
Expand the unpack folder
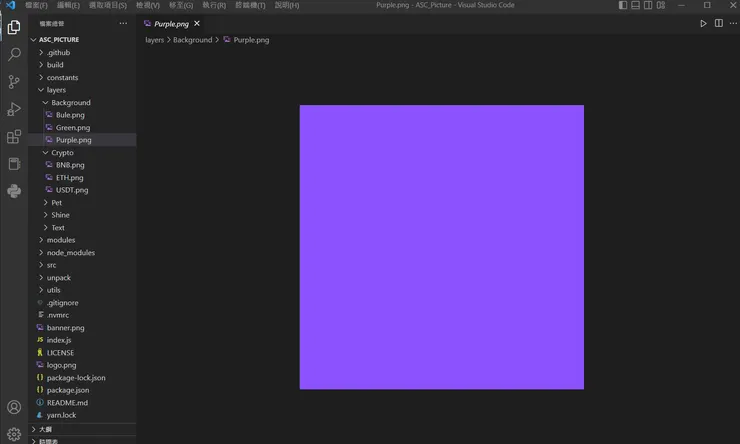coord(82,277)
